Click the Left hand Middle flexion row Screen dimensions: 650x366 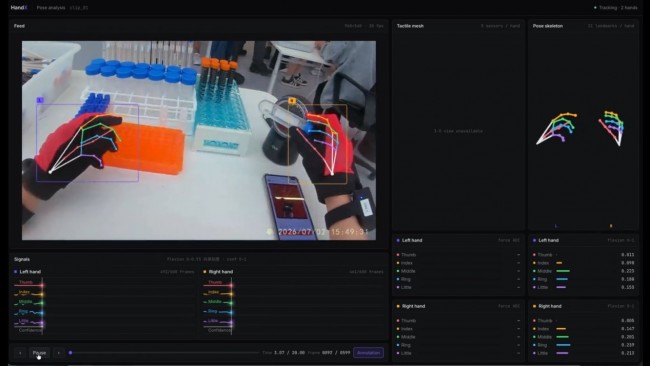[584, 271]
